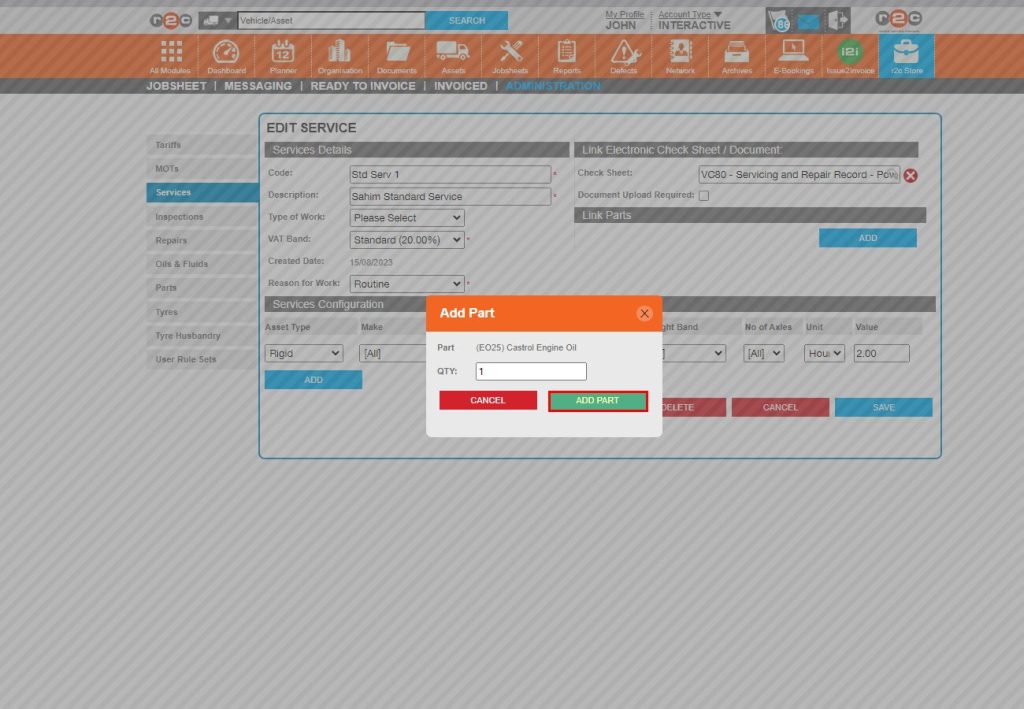
Task: Click ADD under Link Parts
Action: click(867, 238)
